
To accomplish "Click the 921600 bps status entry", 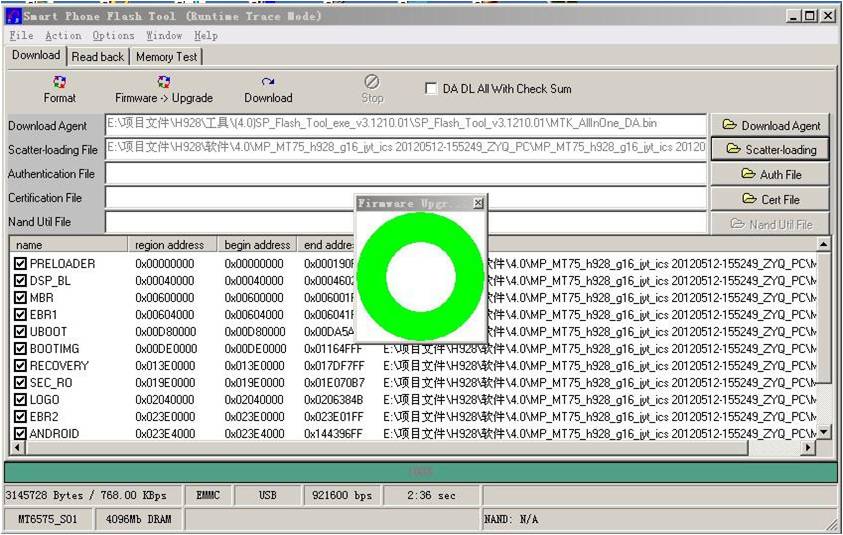I will pos(342,495).
